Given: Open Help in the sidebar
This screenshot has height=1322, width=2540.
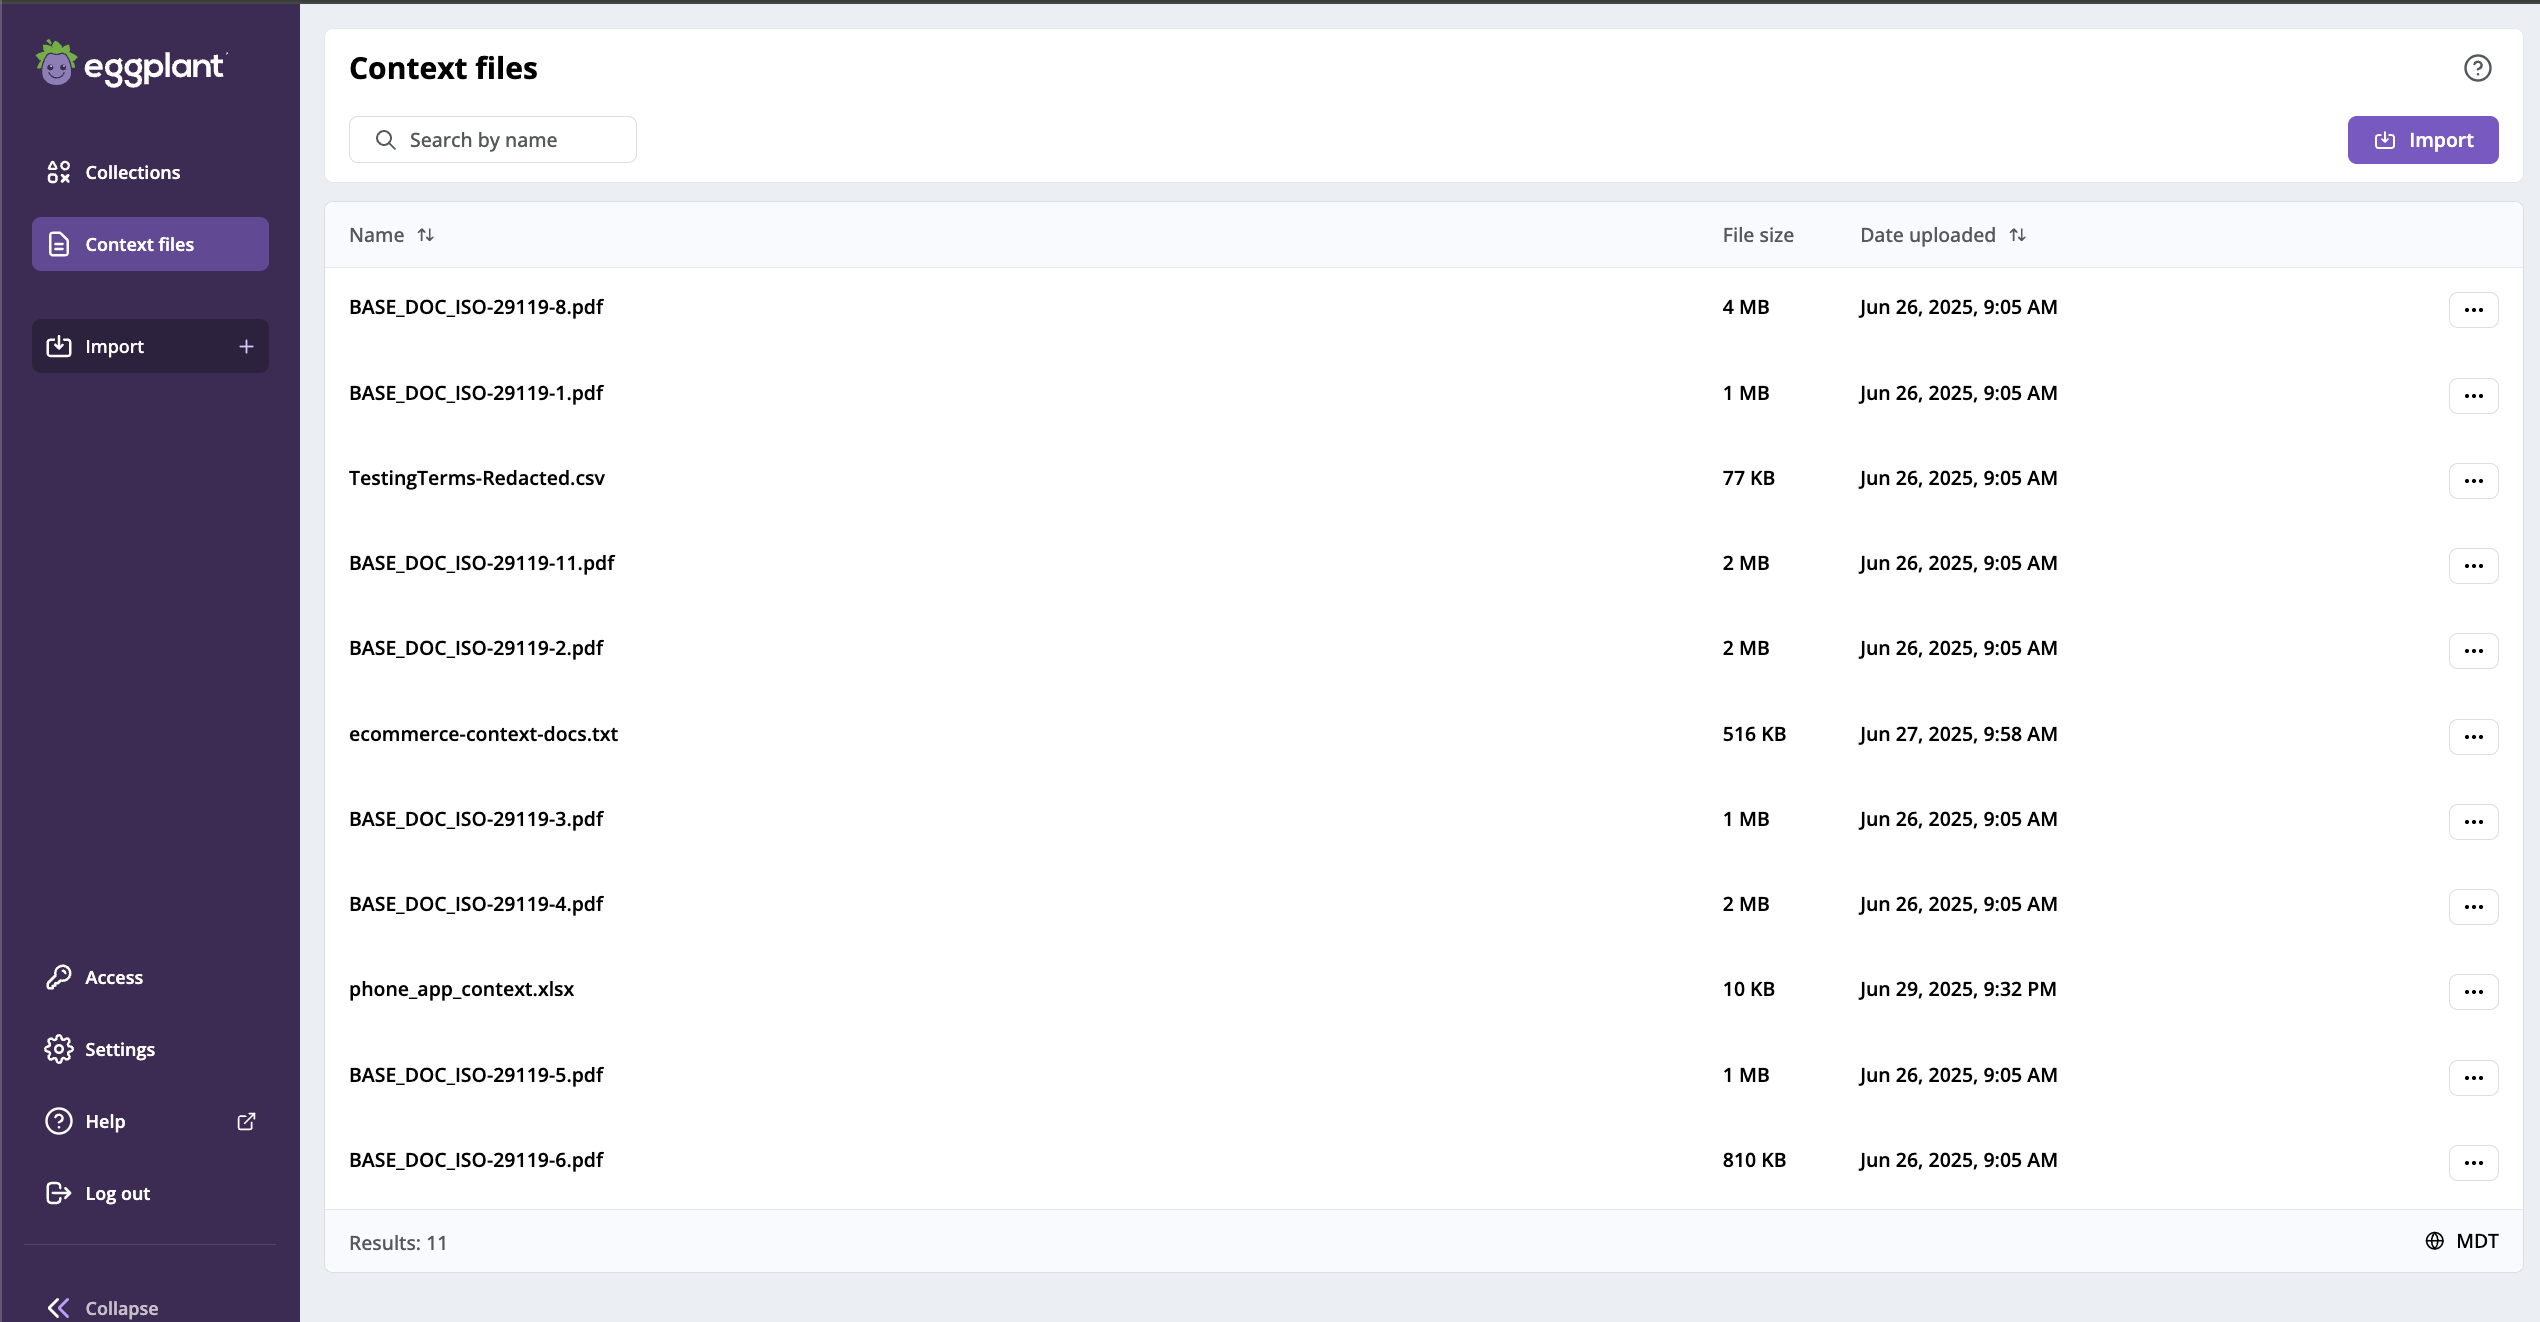Looking at the screenshot, I should (150, 1121).
